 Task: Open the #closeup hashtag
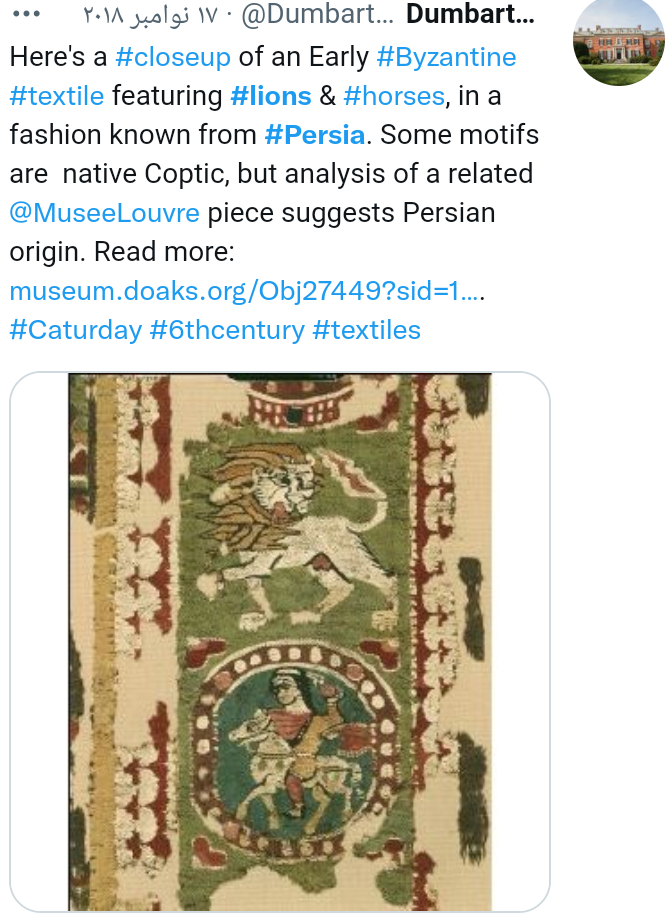click(x=173, y=56)
